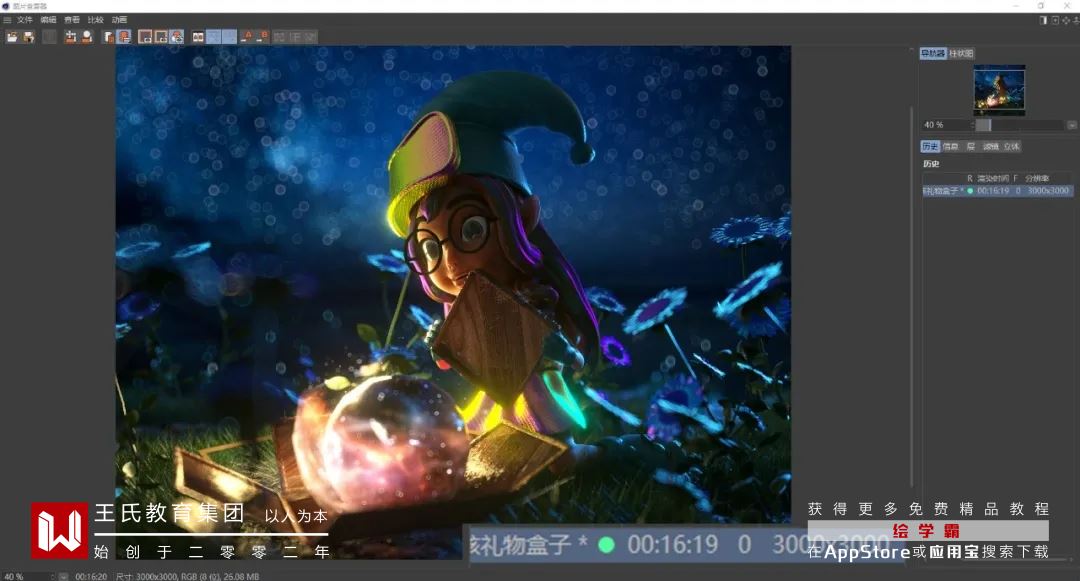Click the second framed render-region toolbar icon
Image resolution: width=1080 pixels, height=581 pixels.
[160, 37]
